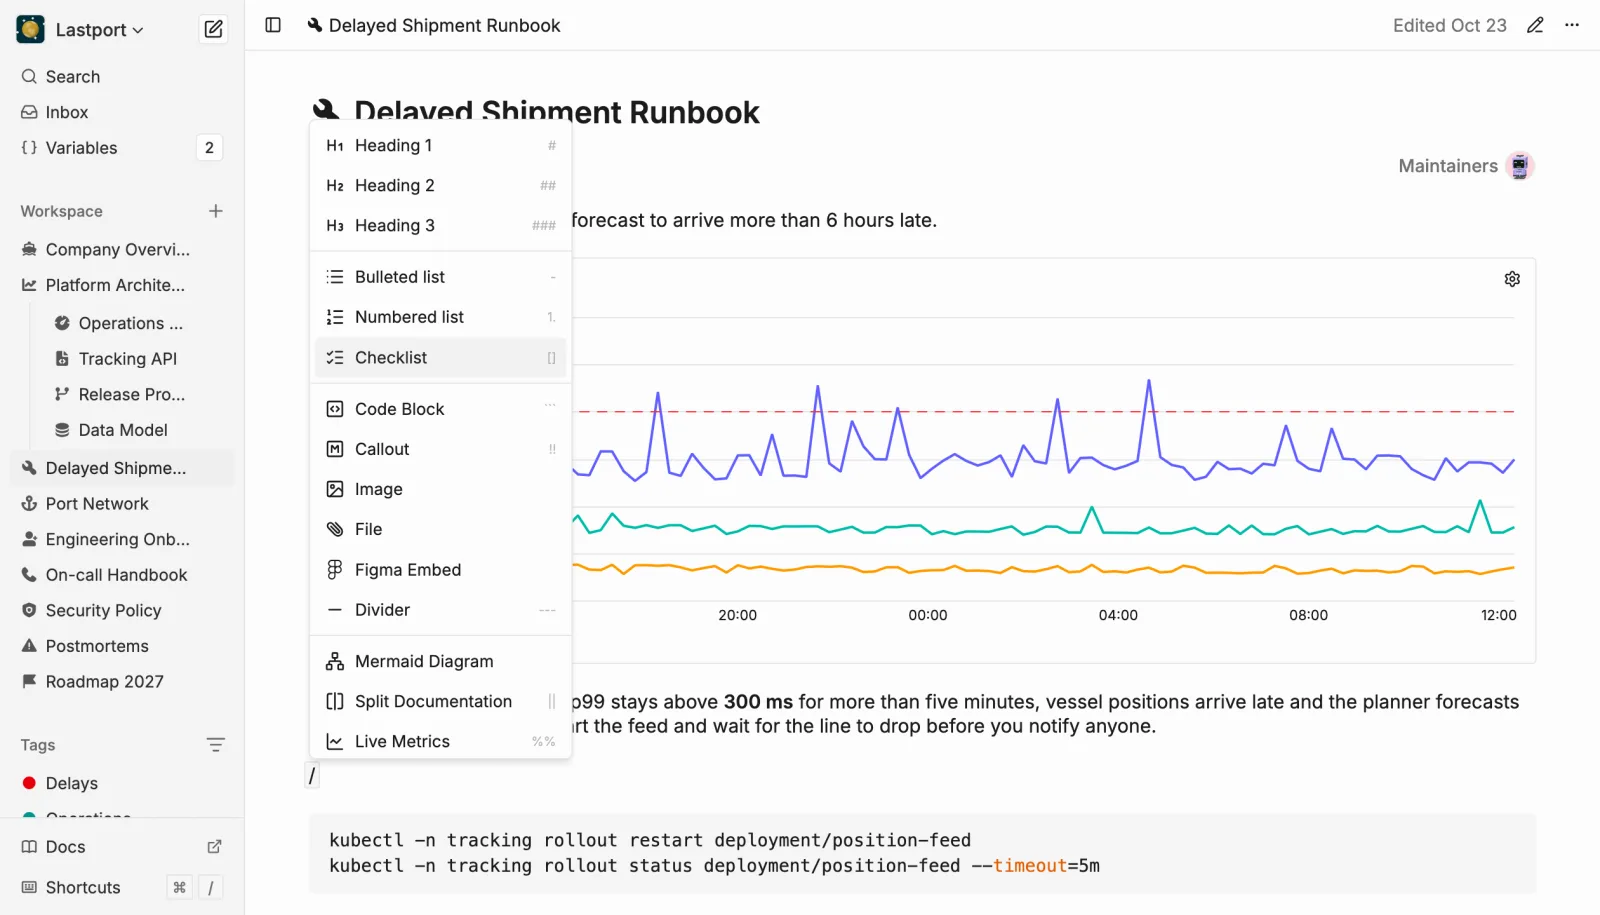The image size is (1600, 915).
Task: Click the Delayed Shipment Runbook breadcrumb title
Action: coord(444,25)
